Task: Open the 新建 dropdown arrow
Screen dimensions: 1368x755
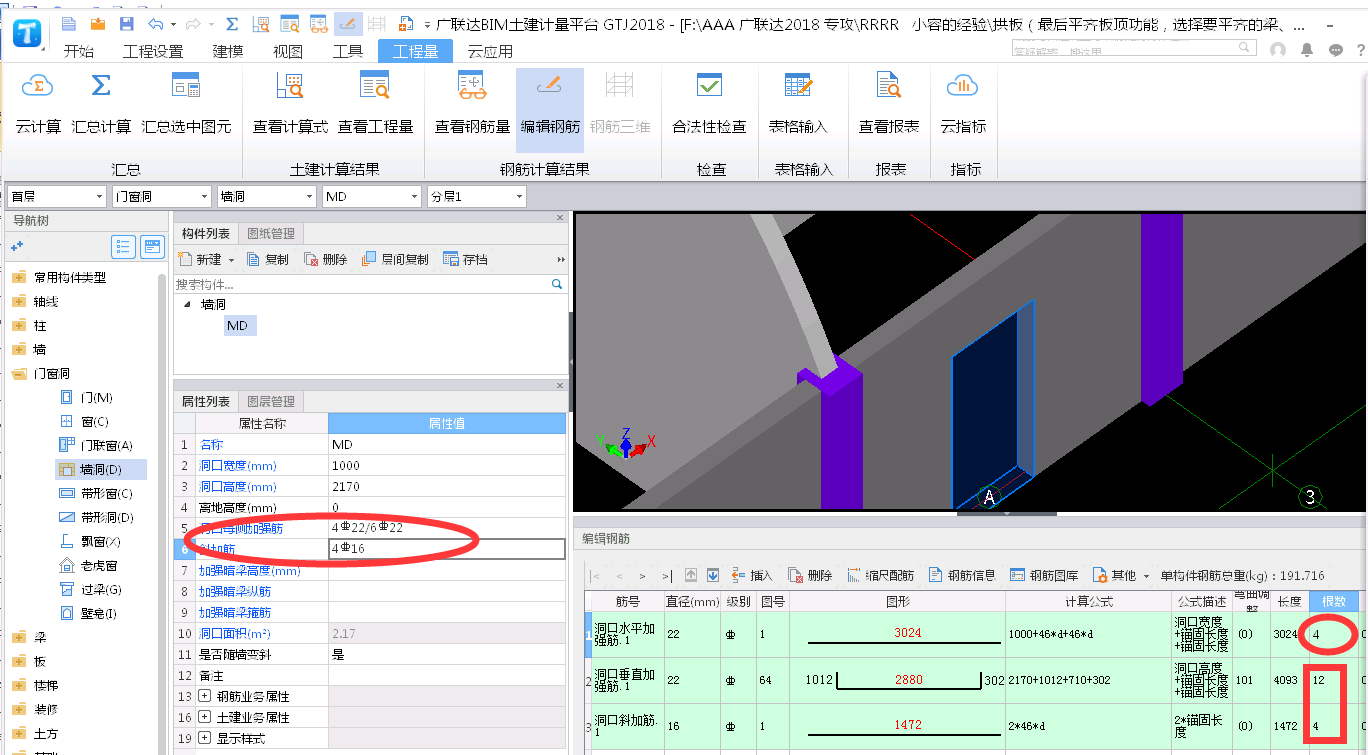Action: tap(232, 260)
